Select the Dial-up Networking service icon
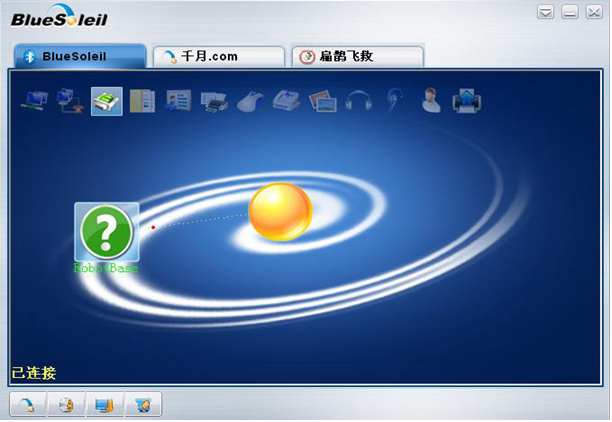The image size is (612, 422). point(70,101)
